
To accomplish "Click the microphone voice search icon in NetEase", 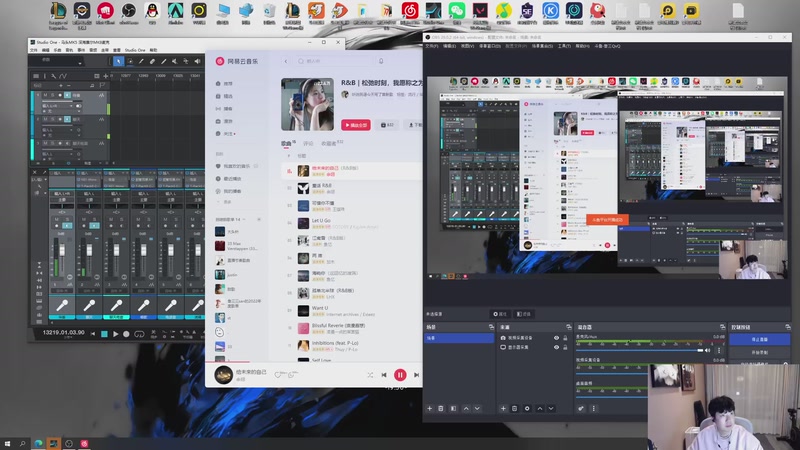I will tap(381, 61).
